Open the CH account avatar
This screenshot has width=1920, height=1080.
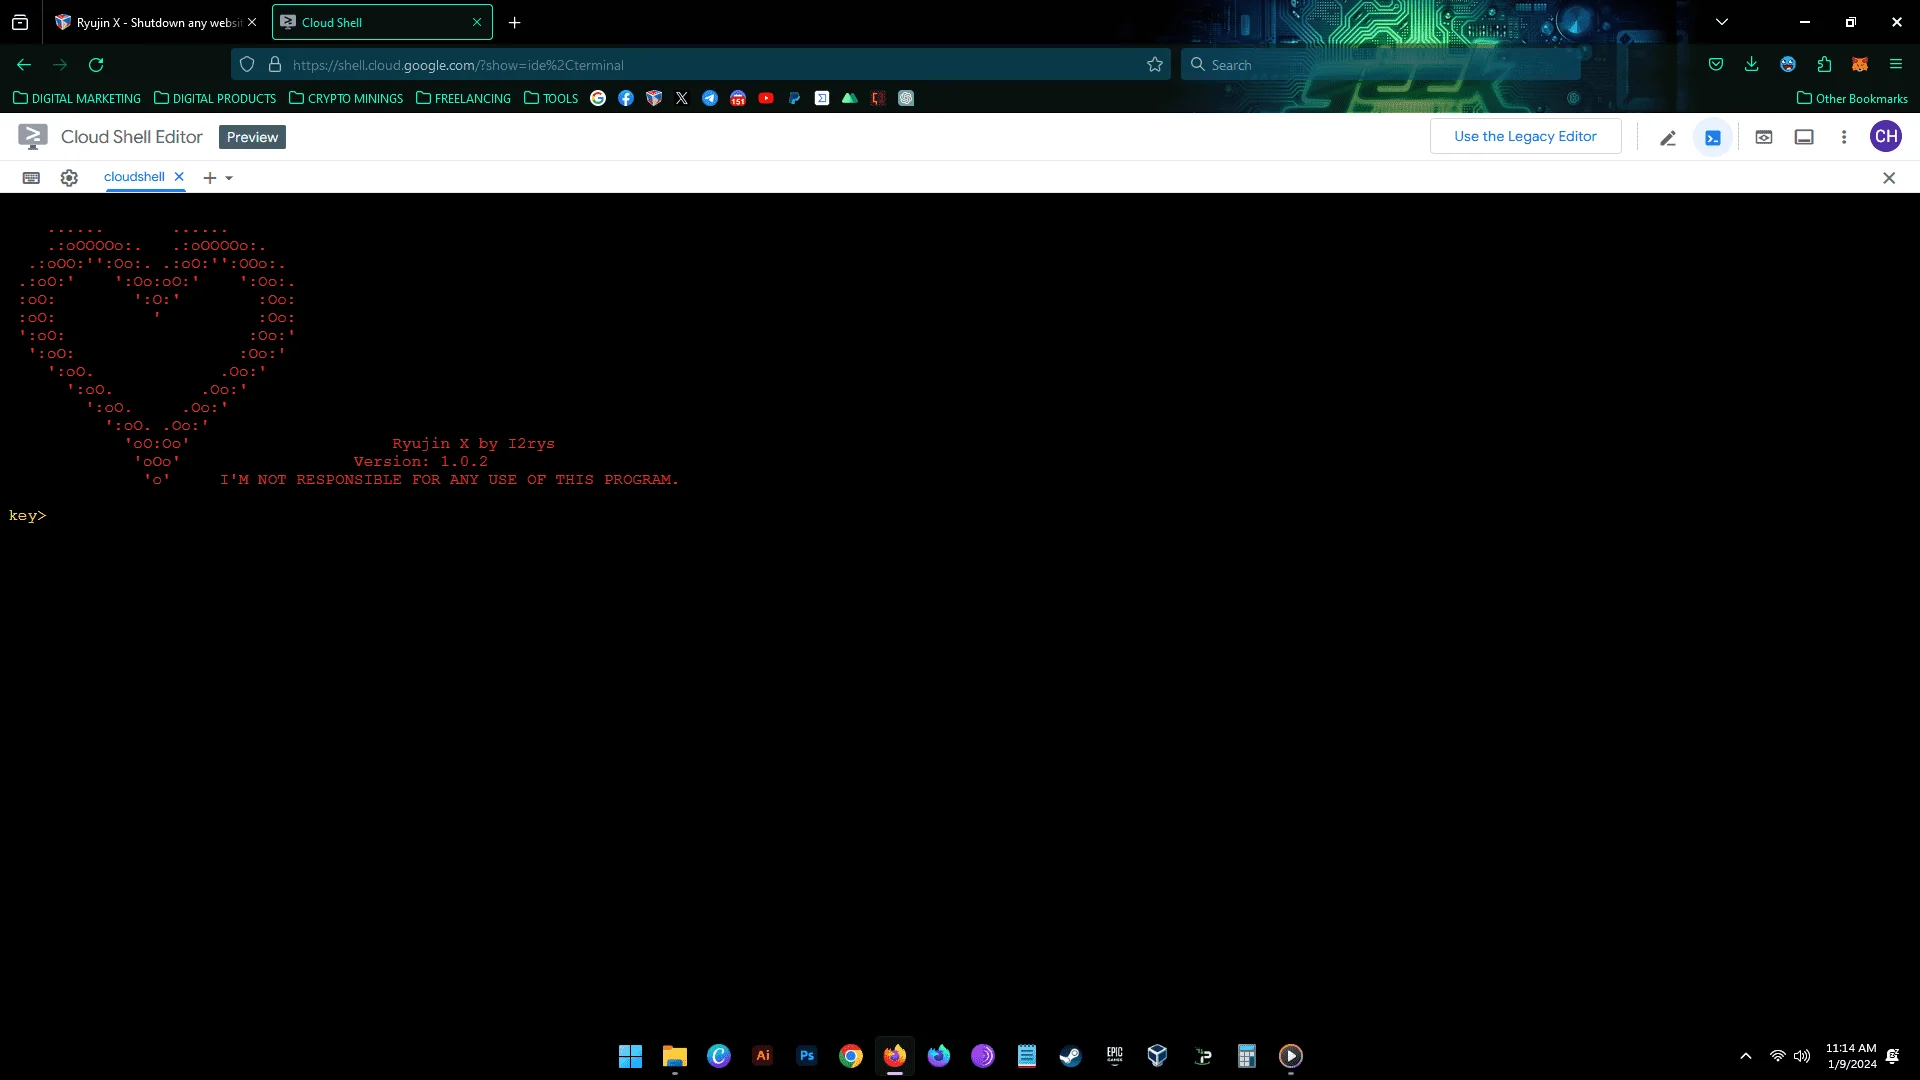point(1886,137)
